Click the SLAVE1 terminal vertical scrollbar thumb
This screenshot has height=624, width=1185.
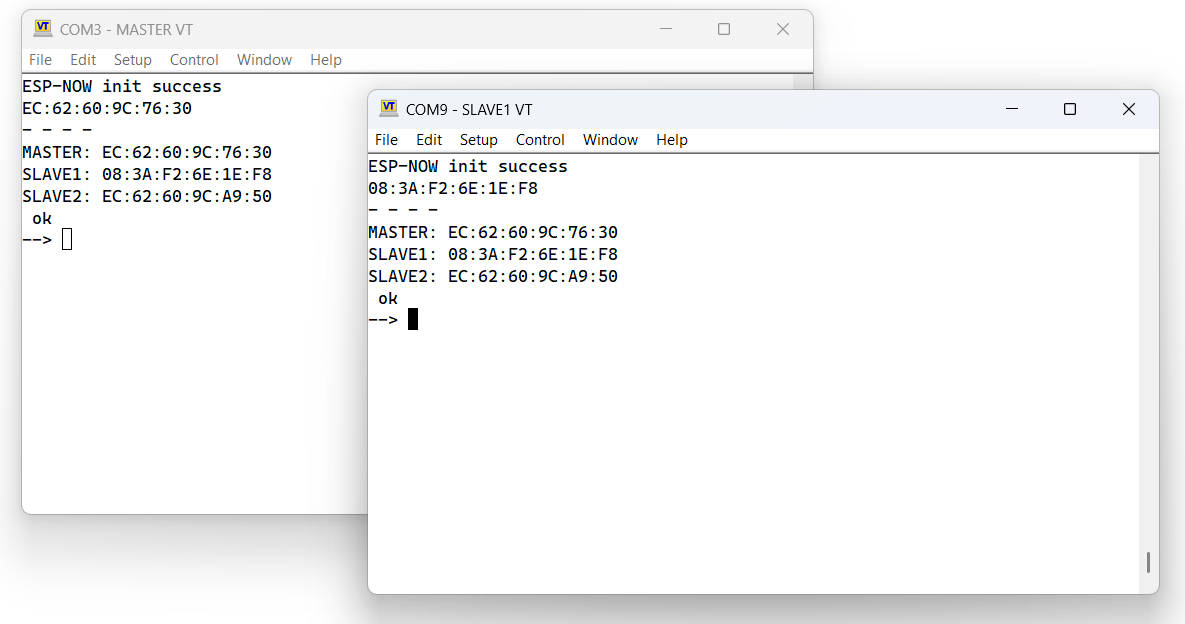[x=1148, y=562]
